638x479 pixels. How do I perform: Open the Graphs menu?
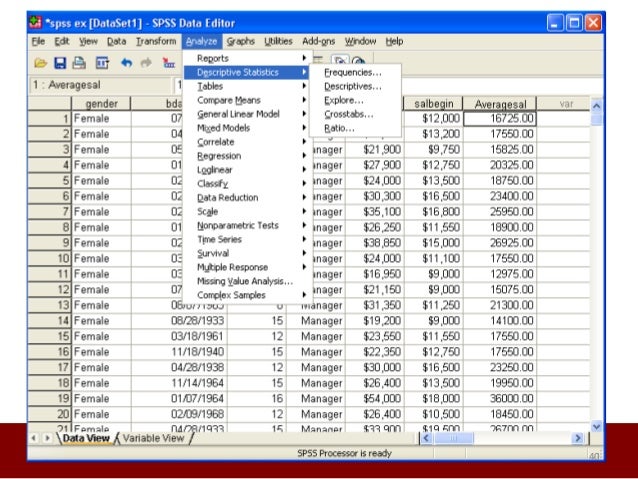tap(240, 41)
